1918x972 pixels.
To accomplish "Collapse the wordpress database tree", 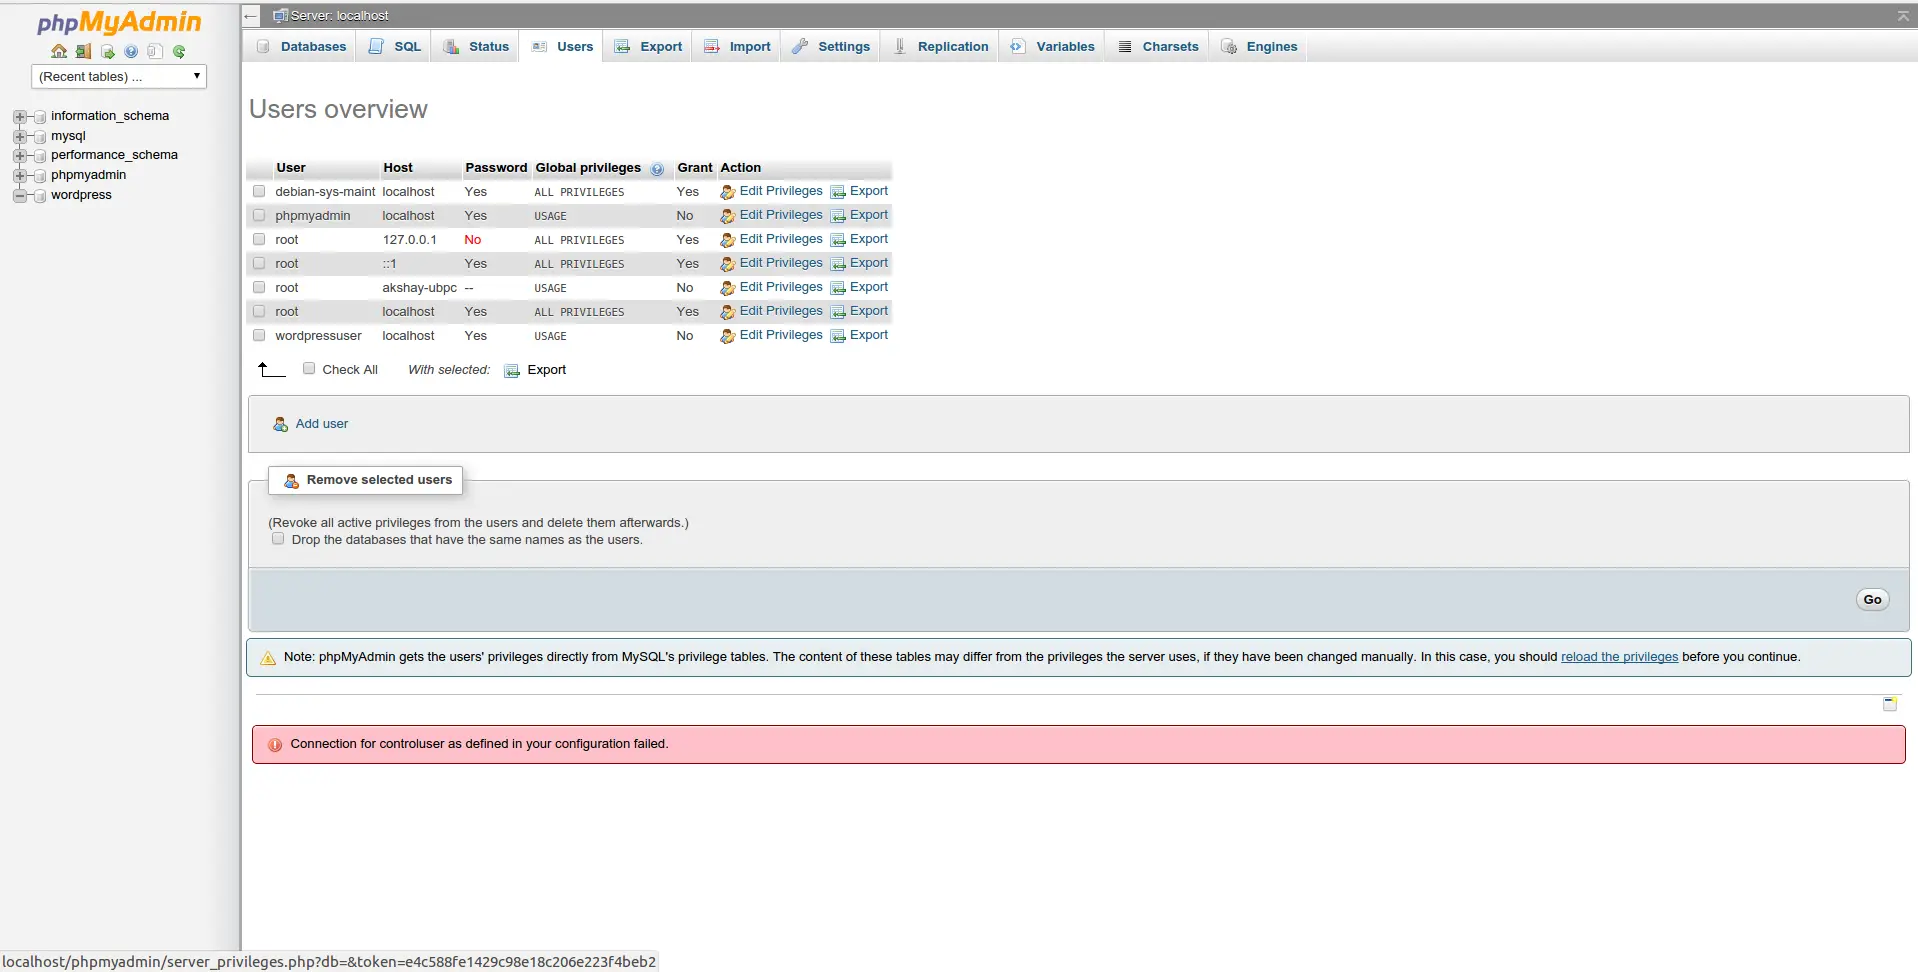I will [19, 196].
